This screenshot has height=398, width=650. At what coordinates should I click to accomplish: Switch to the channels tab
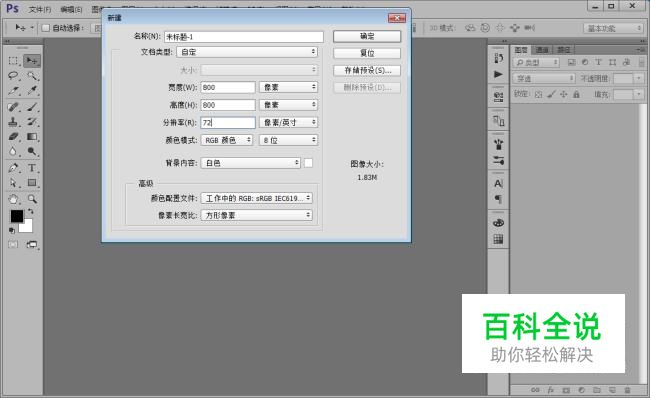[x=542, y=50]
